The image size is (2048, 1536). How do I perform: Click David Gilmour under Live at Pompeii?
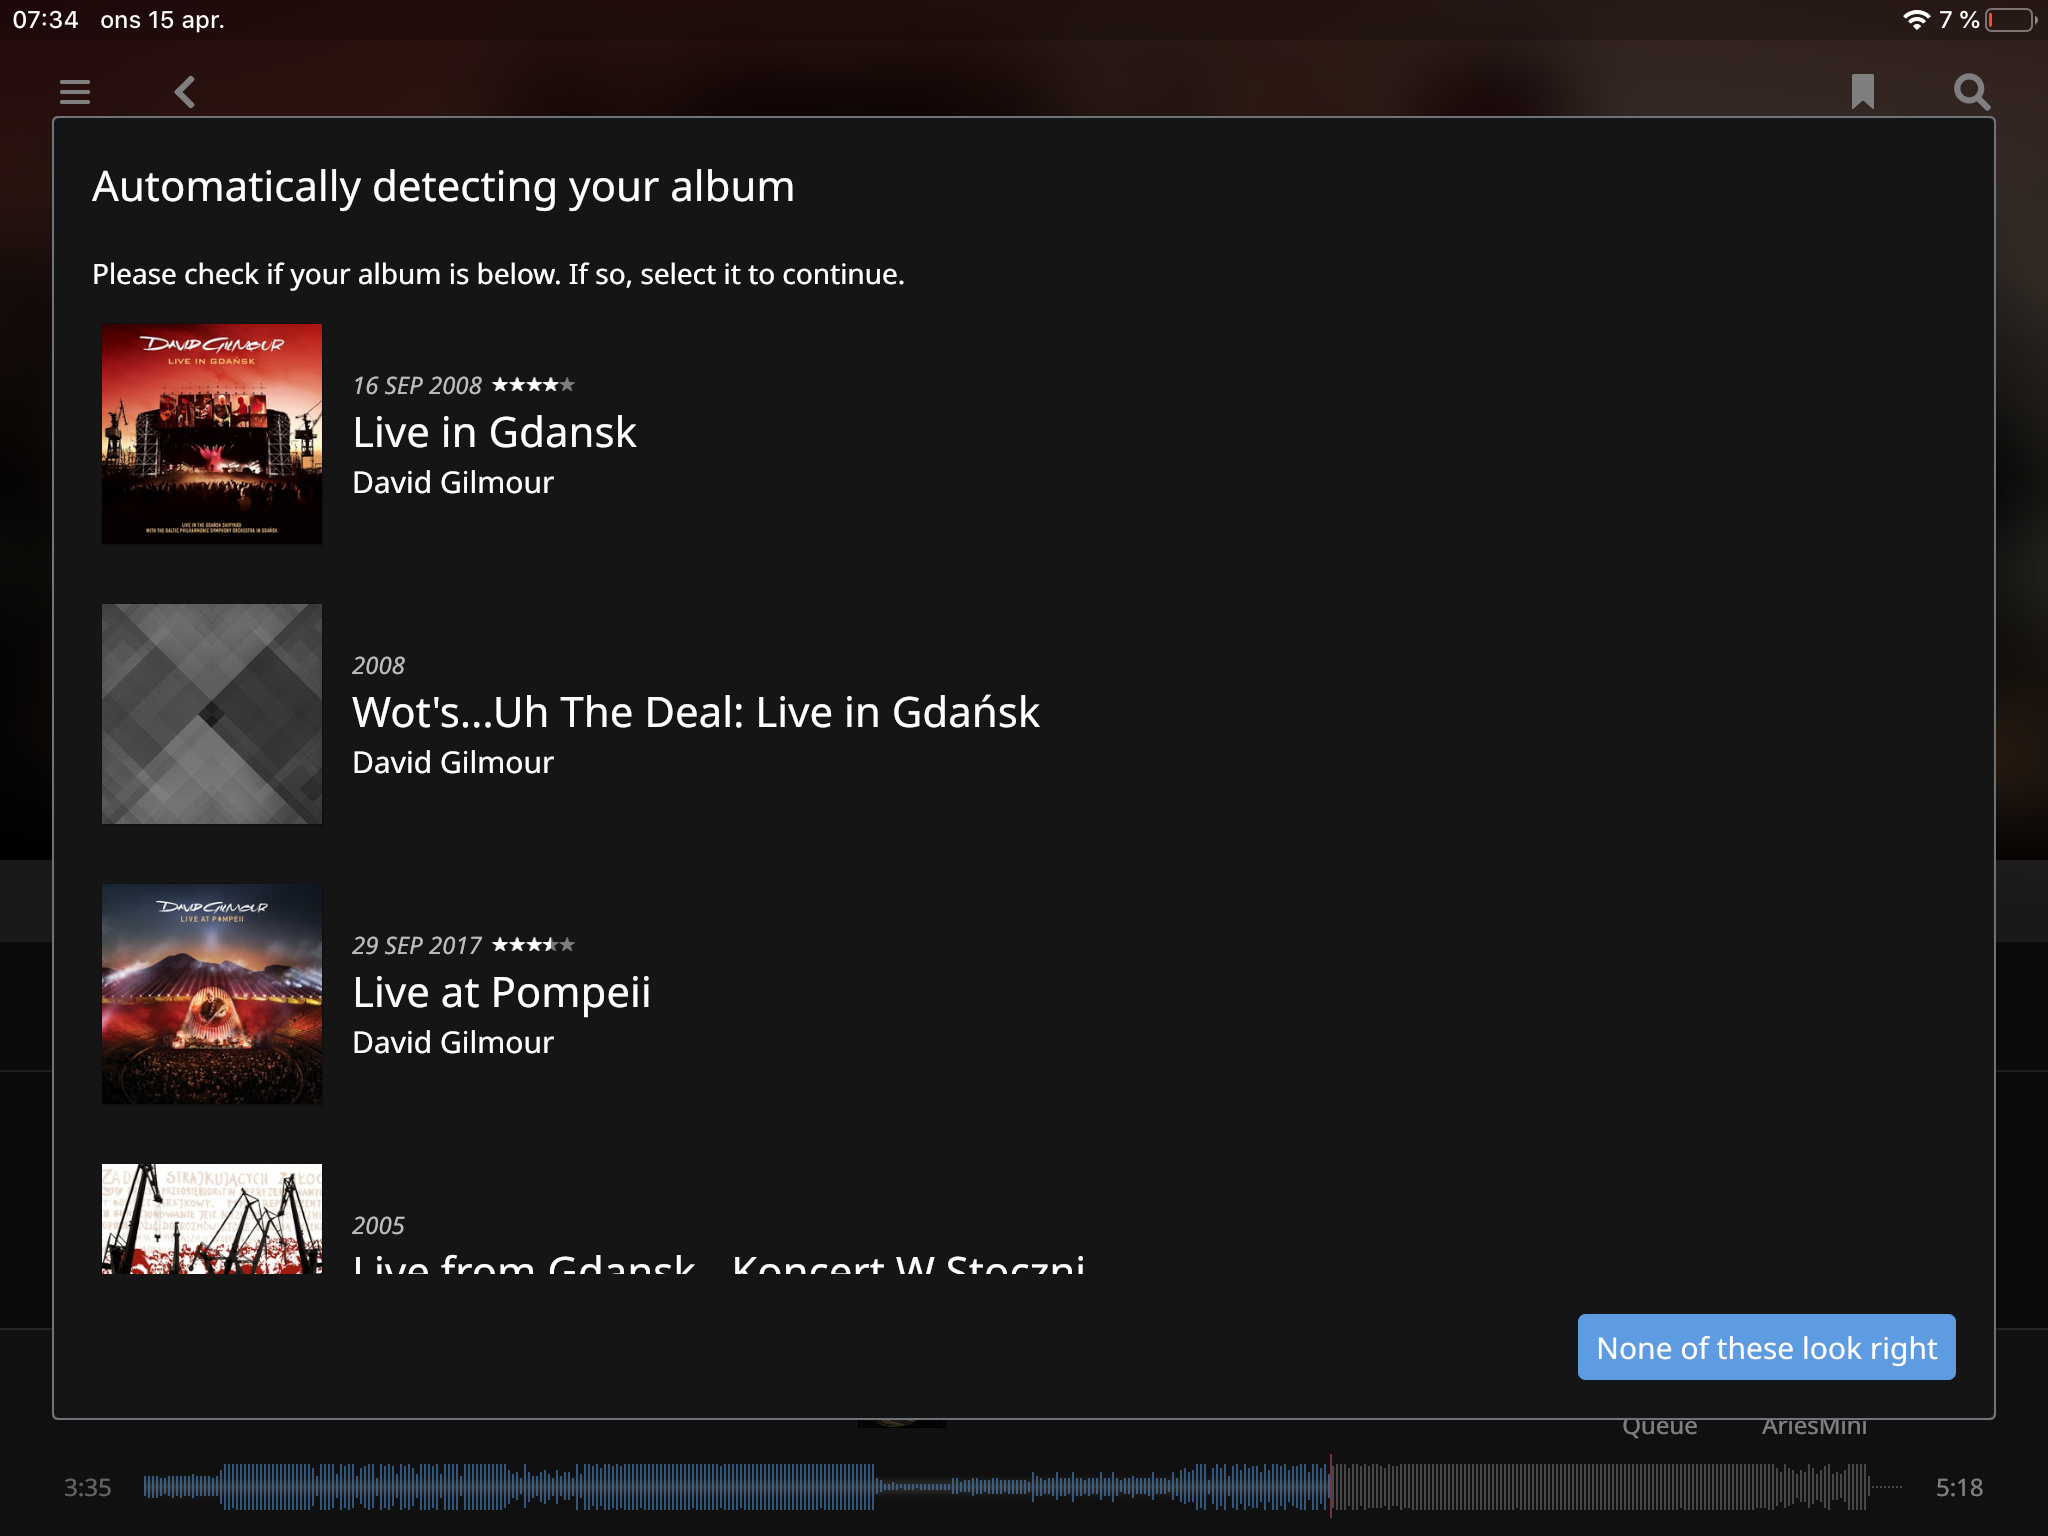tap(453, 1042)
